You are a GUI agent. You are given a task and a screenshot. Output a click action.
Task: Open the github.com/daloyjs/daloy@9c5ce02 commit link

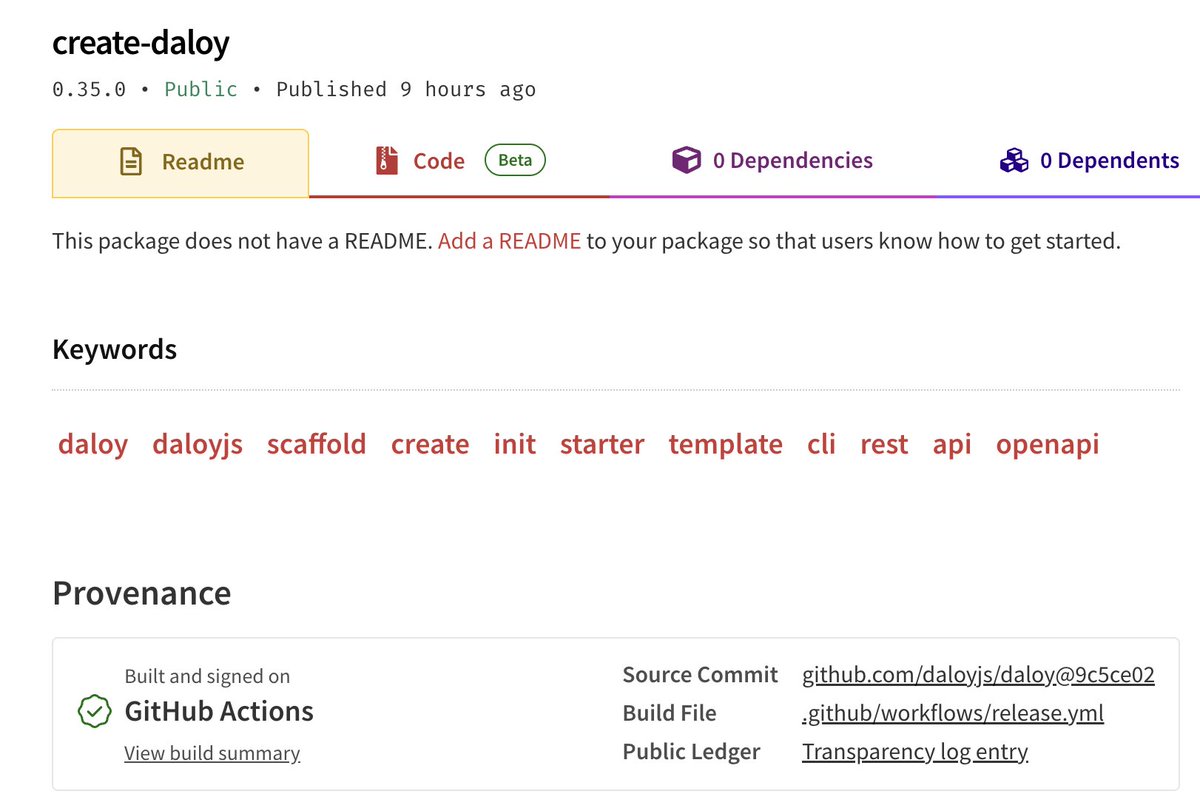(978, 675)
